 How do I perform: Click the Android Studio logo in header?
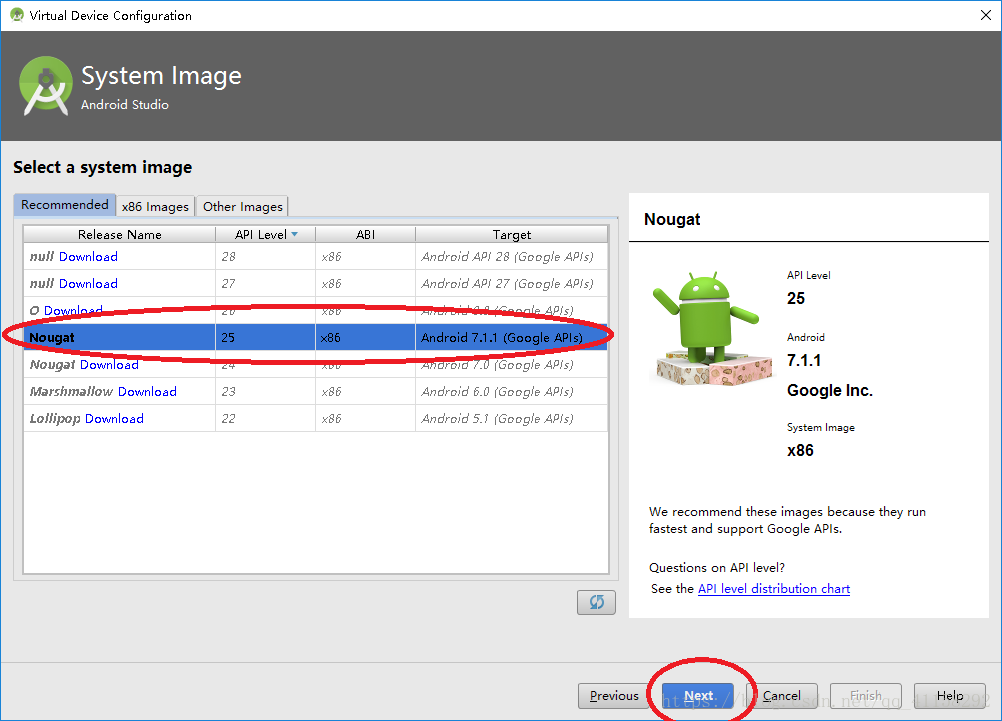coord(46,86)
